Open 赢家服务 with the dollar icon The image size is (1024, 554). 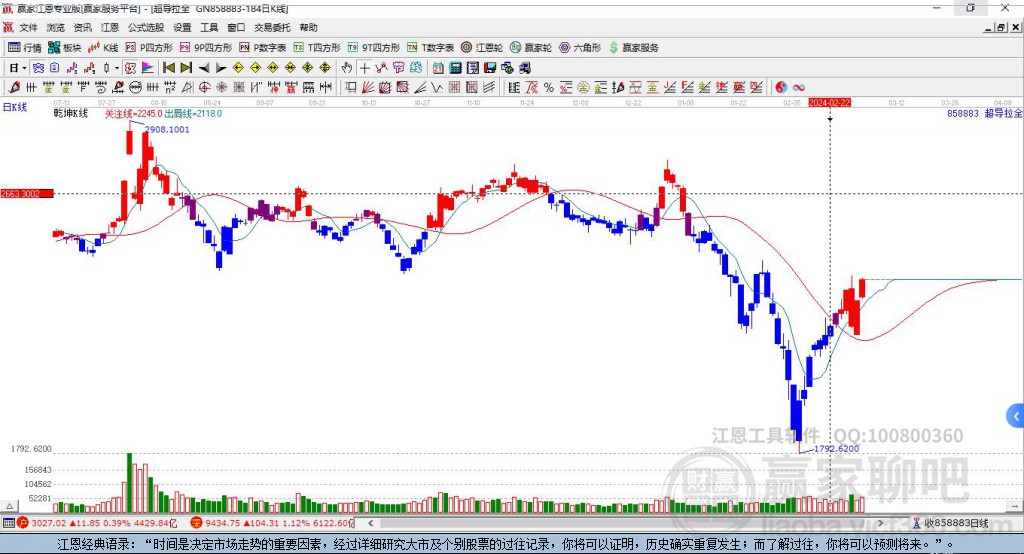coord(634,48)
